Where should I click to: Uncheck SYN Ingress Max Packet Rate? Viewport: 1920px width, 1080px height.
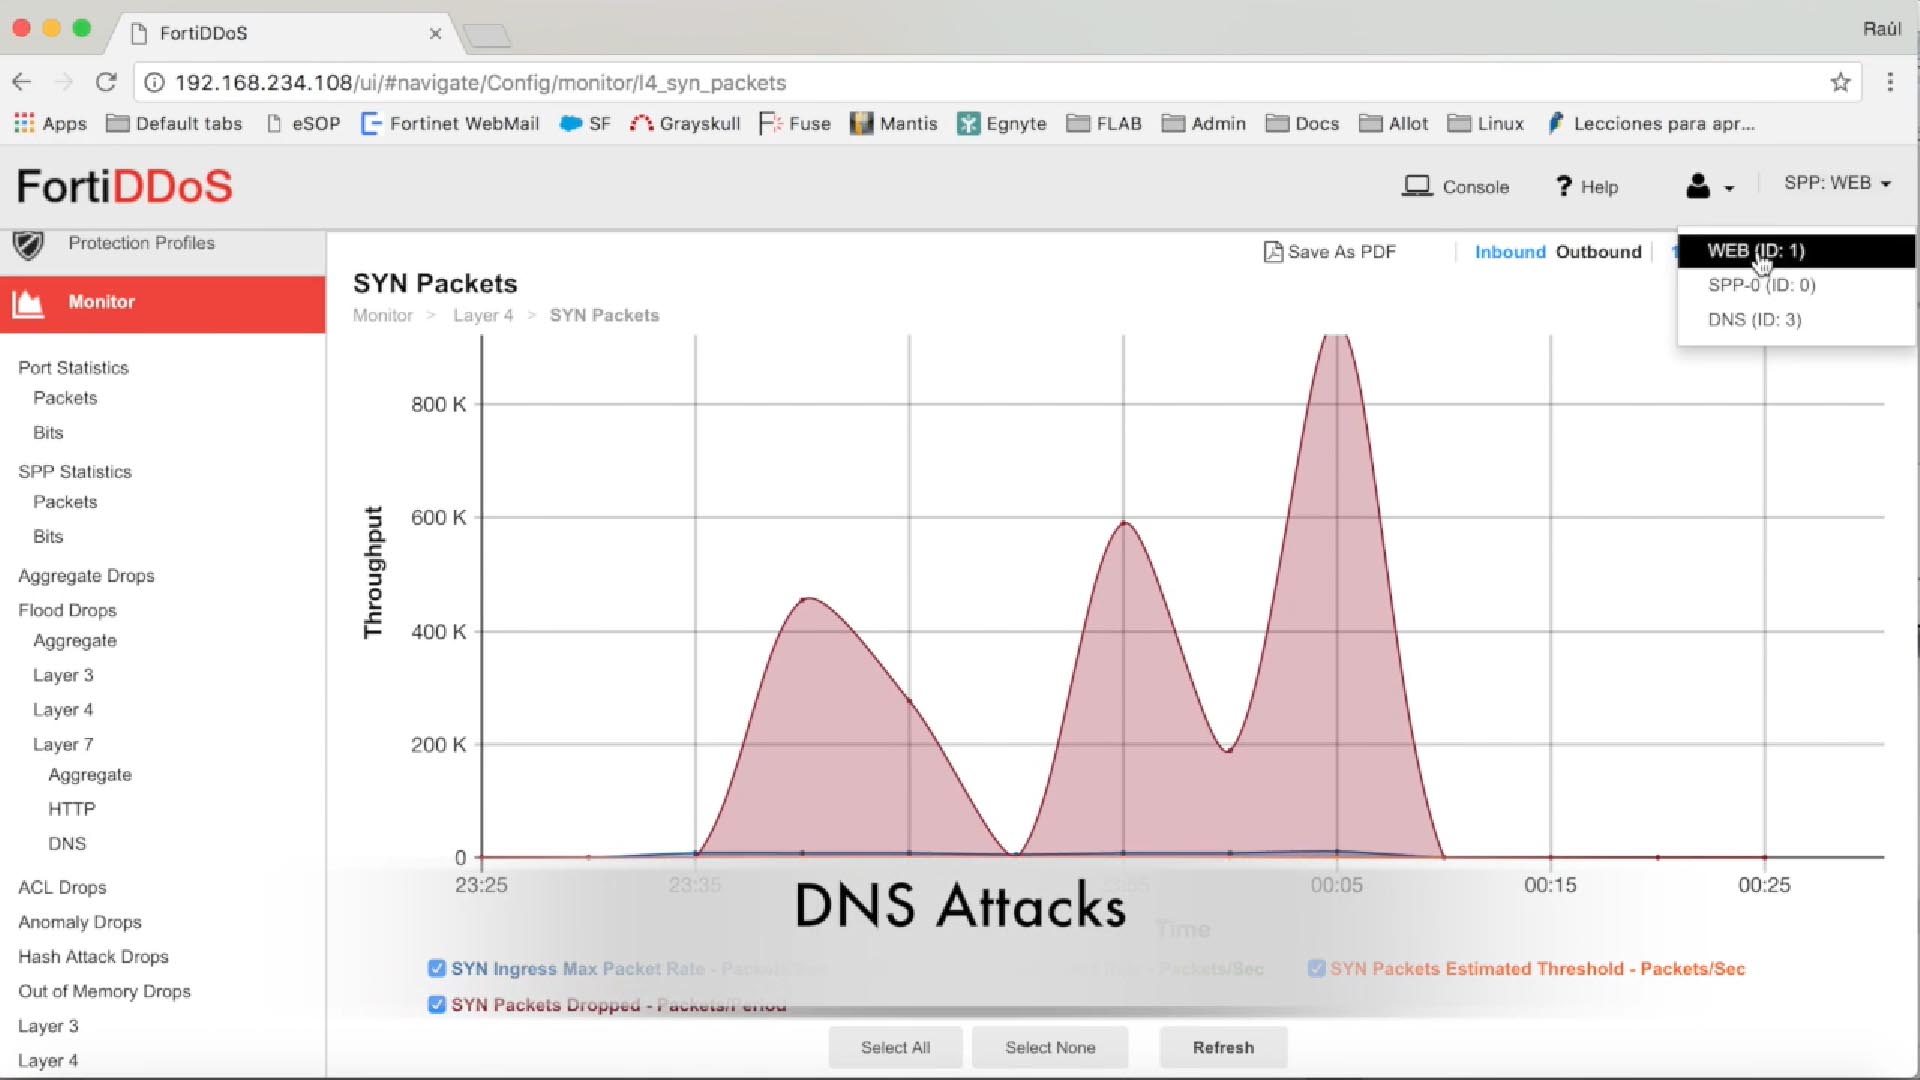pos(436,968)
